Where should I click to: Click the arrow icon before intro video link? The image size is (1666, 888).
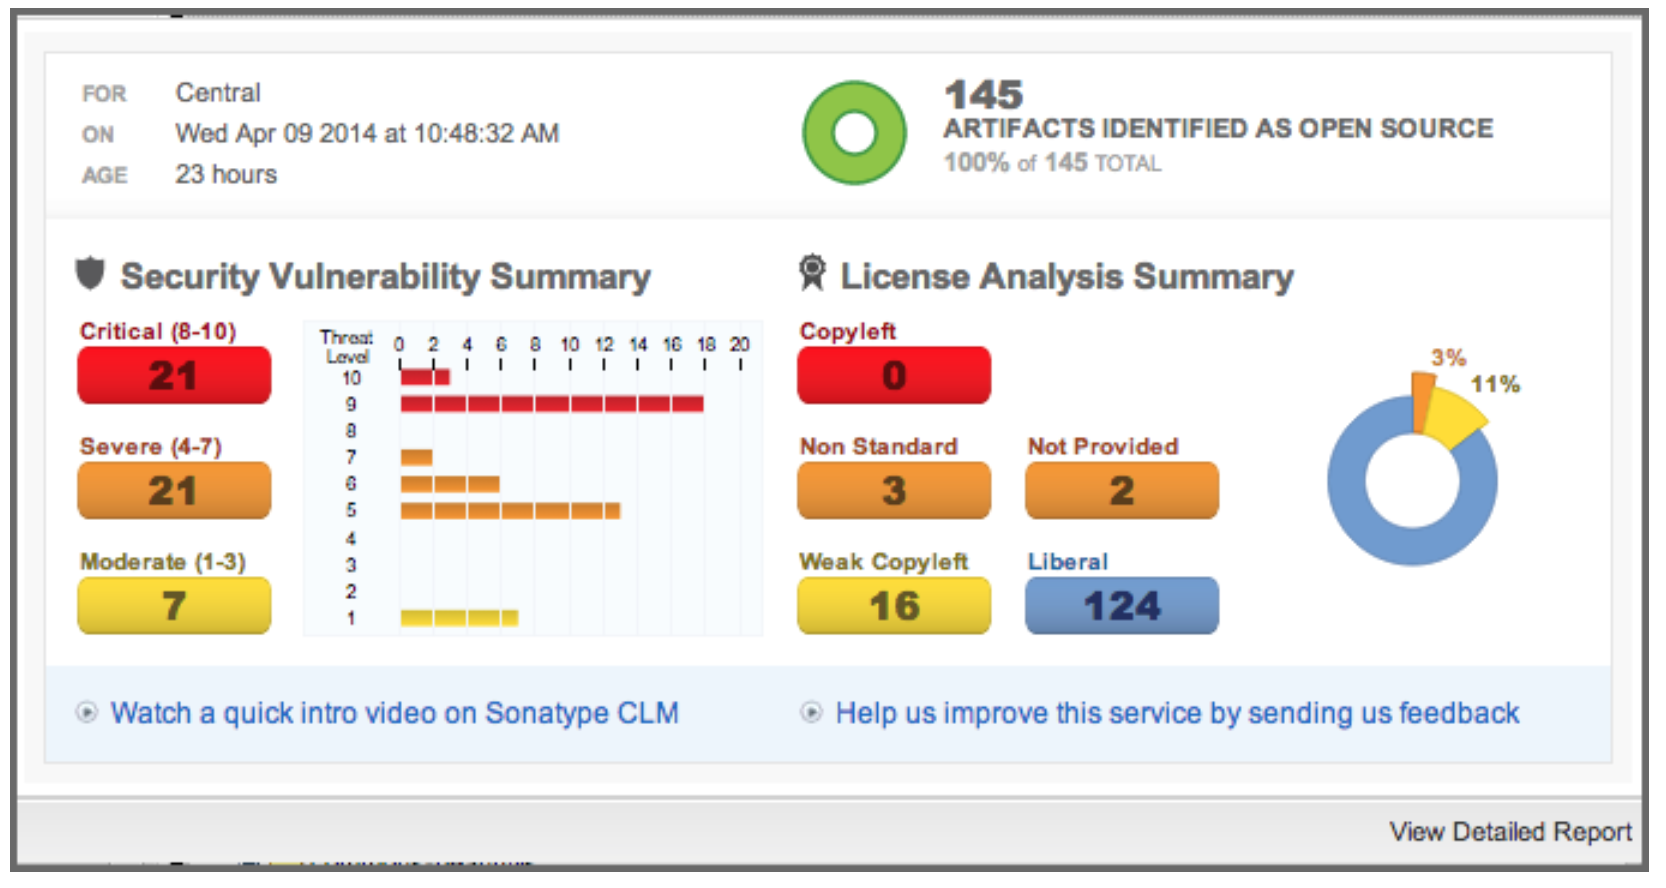click(87, 713)
